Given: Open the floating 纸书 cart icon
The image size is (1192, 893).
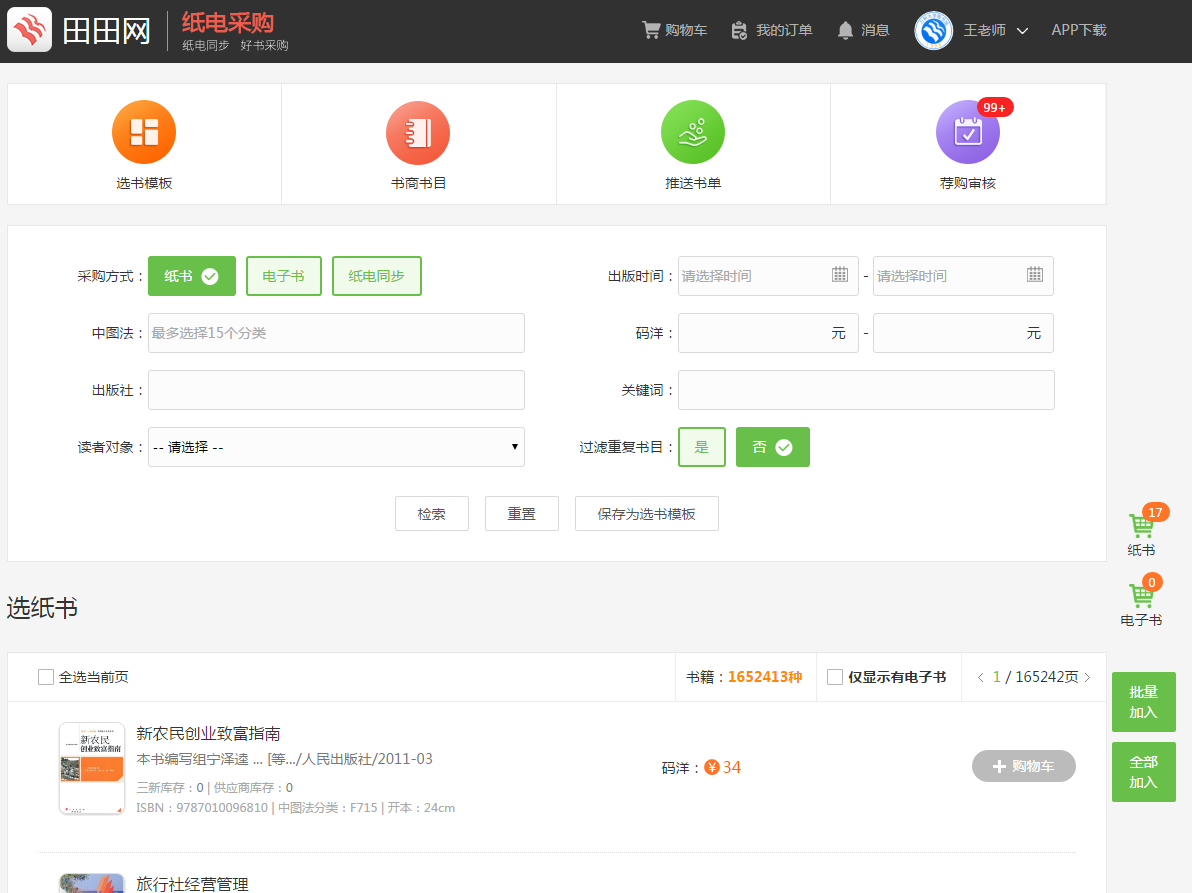Looking at the screenshot, I should (x=1141, y=525).
